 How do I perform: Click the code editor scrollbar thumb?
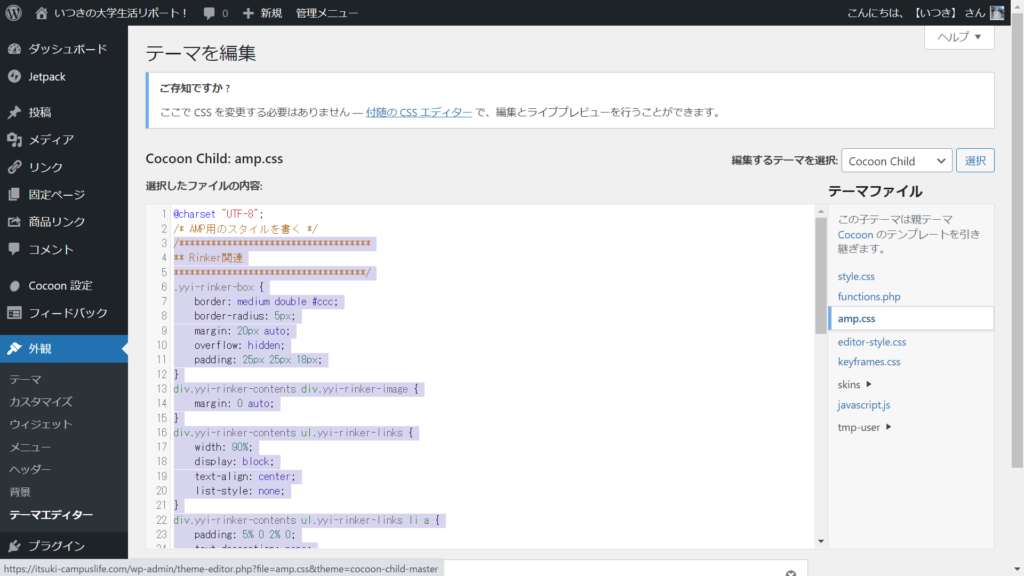coord(821,276)
